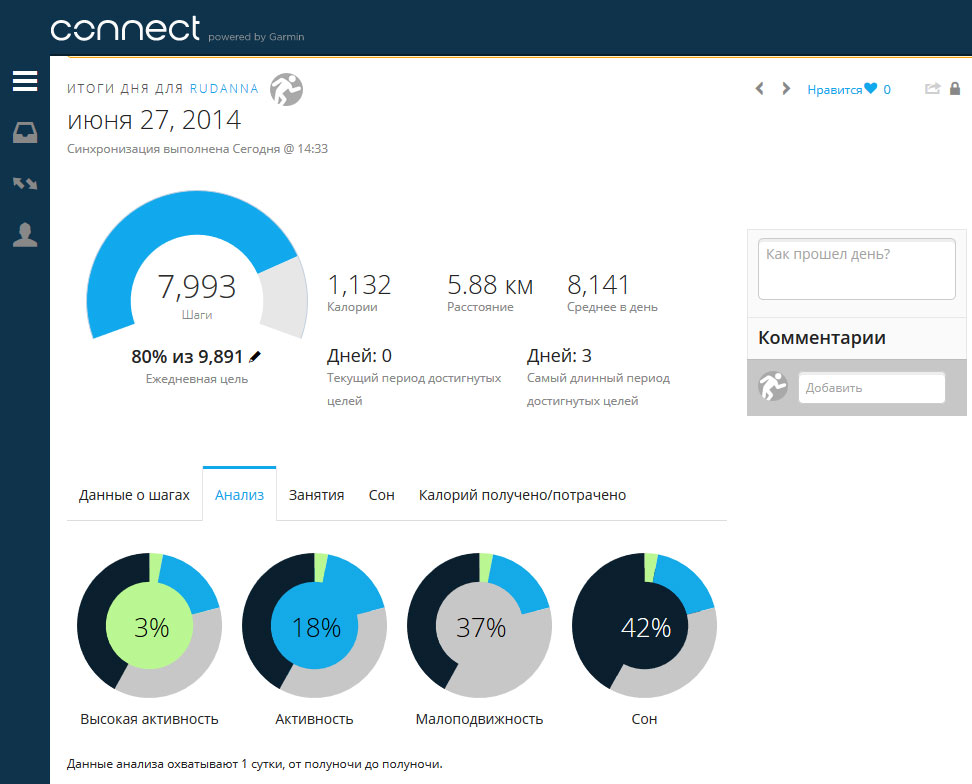Select the Анализ tab
Screen dimensions: 972x784
pyautogui.click(x=239, y=495)
